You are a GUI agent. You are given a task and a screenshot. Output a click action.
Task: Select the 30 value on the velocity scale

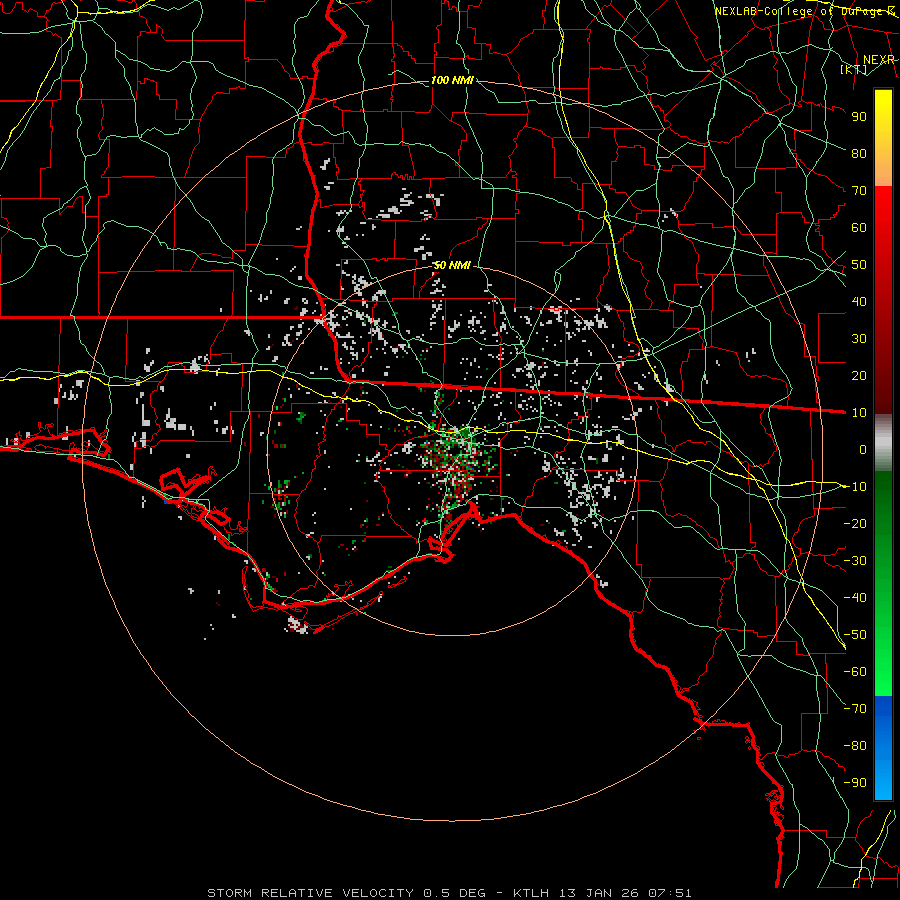859,339
